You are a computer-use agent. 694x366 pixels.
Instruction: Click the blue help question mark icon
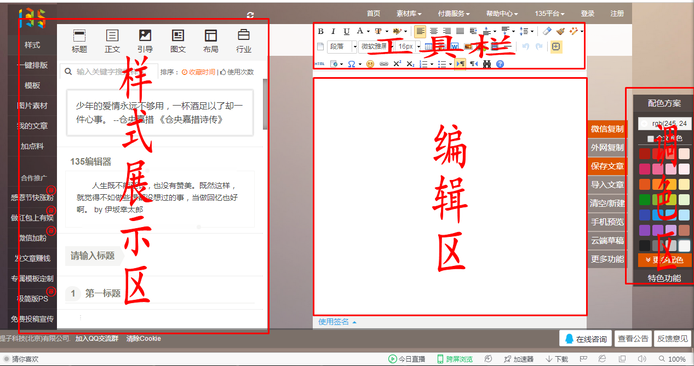(500, 64)
